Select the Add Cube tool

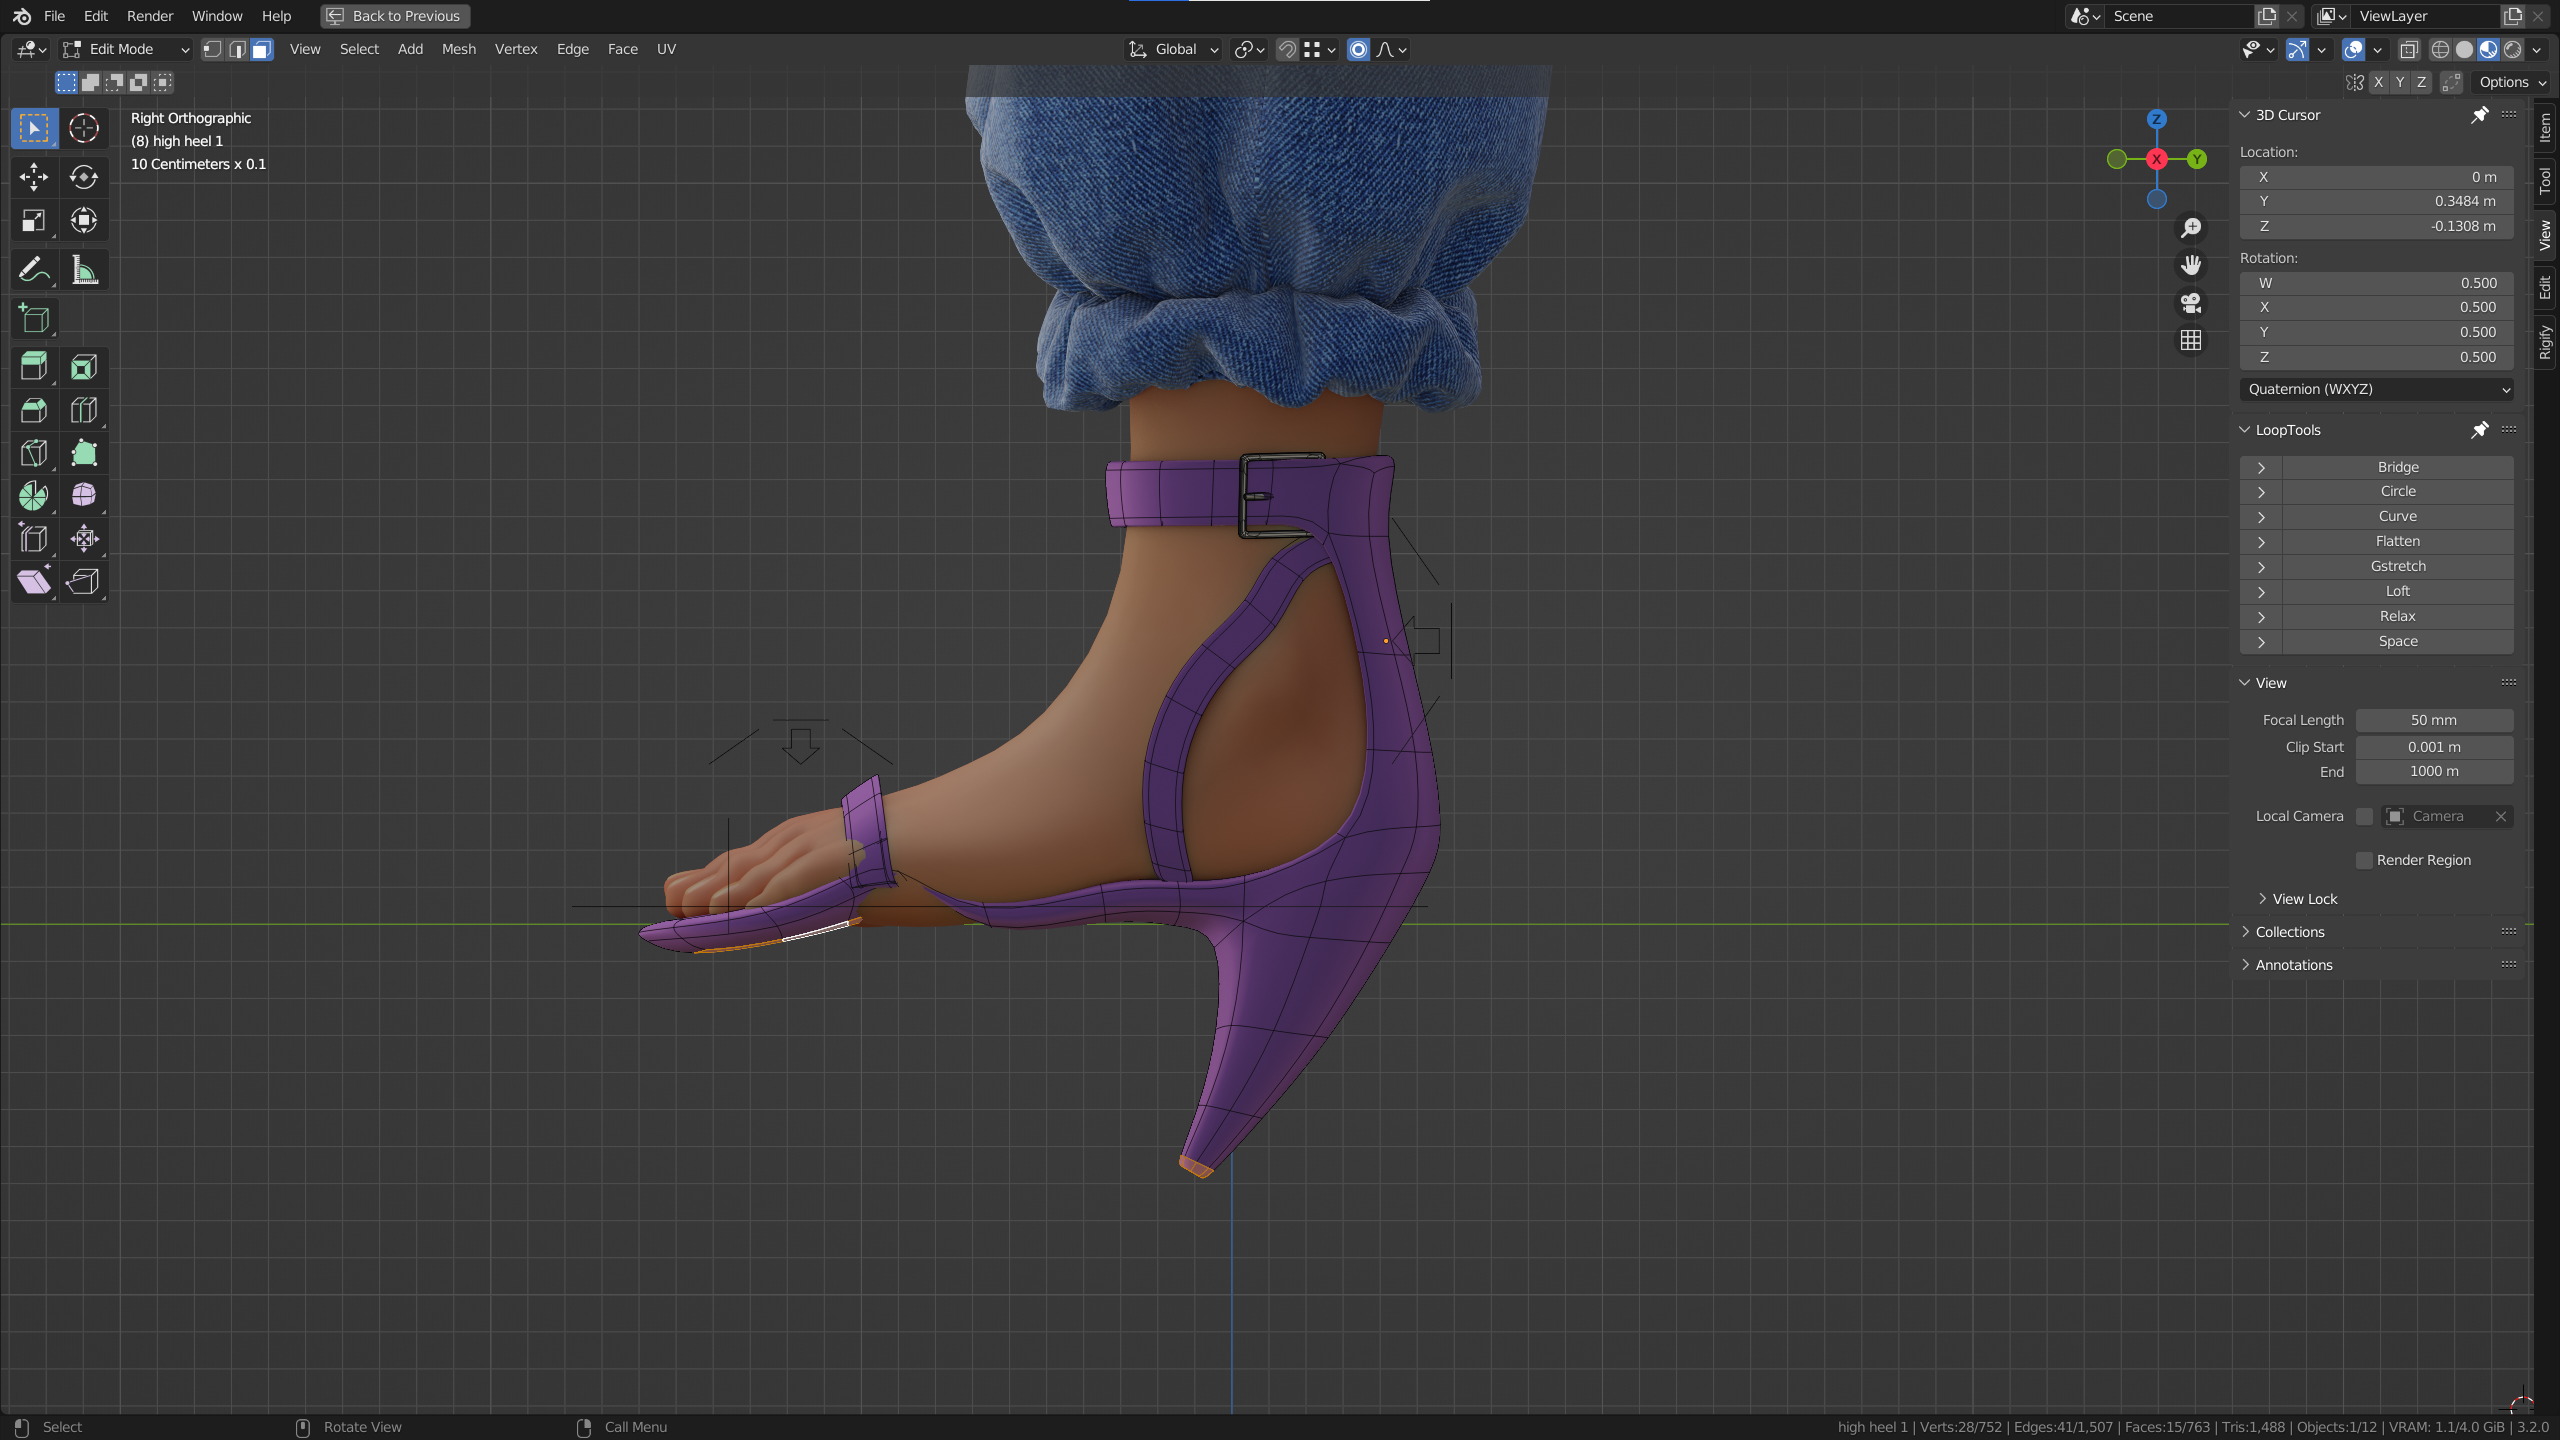click(x=34, y=319)
